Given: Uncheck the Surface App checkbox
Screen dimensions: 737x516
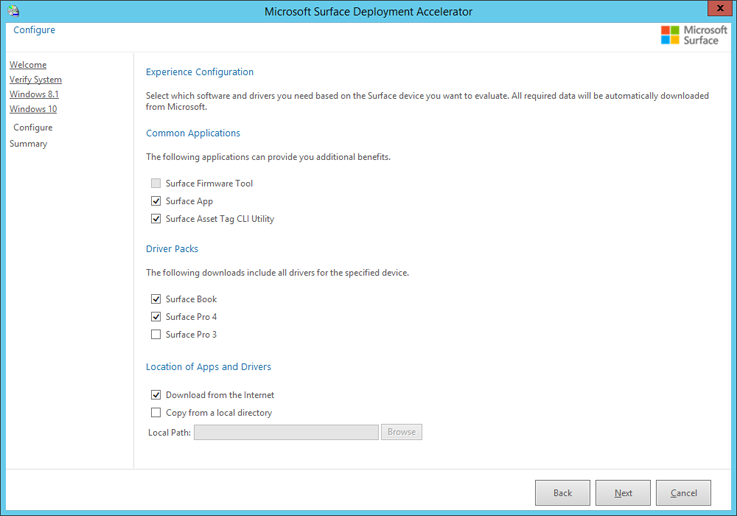Looking at the screenshot, I should point(156,201).
